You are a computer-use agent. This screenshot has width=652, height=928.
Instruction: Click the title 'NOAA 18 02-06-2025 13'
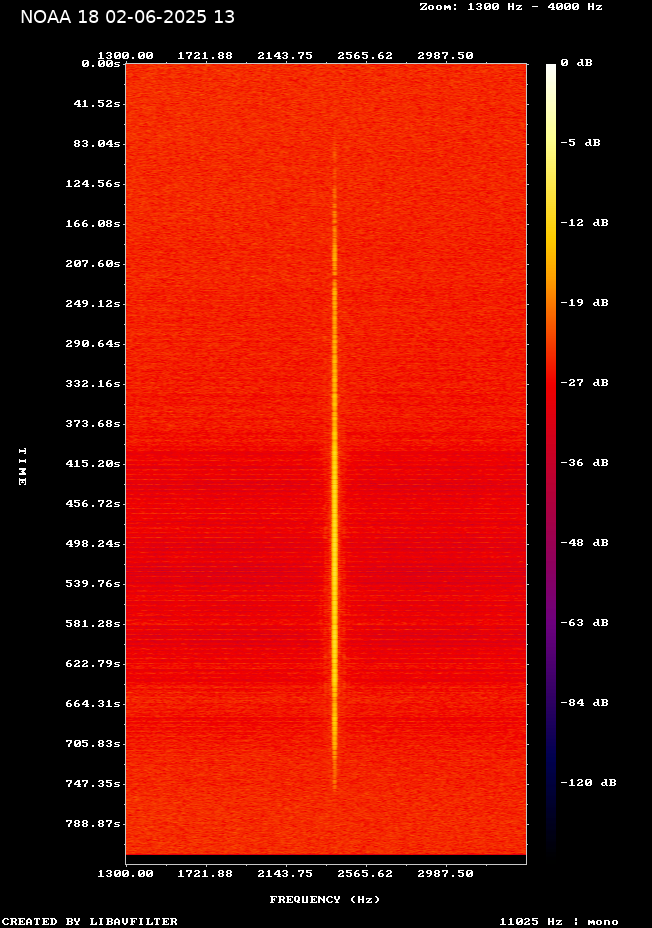coord(127,17)
